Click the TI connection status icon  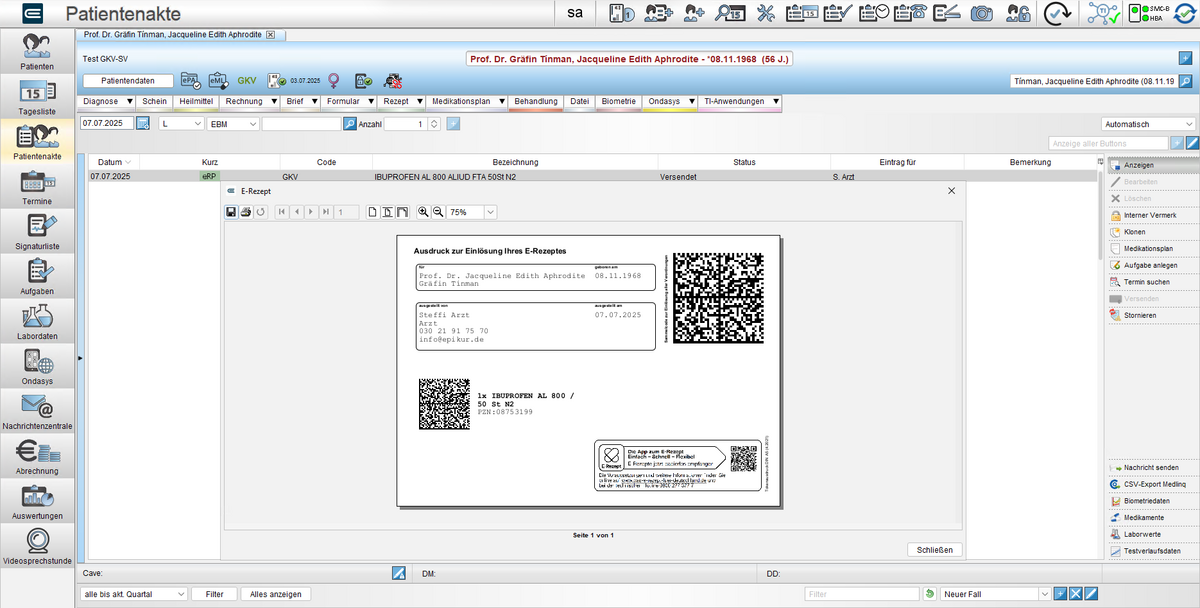coord(1104,13)
